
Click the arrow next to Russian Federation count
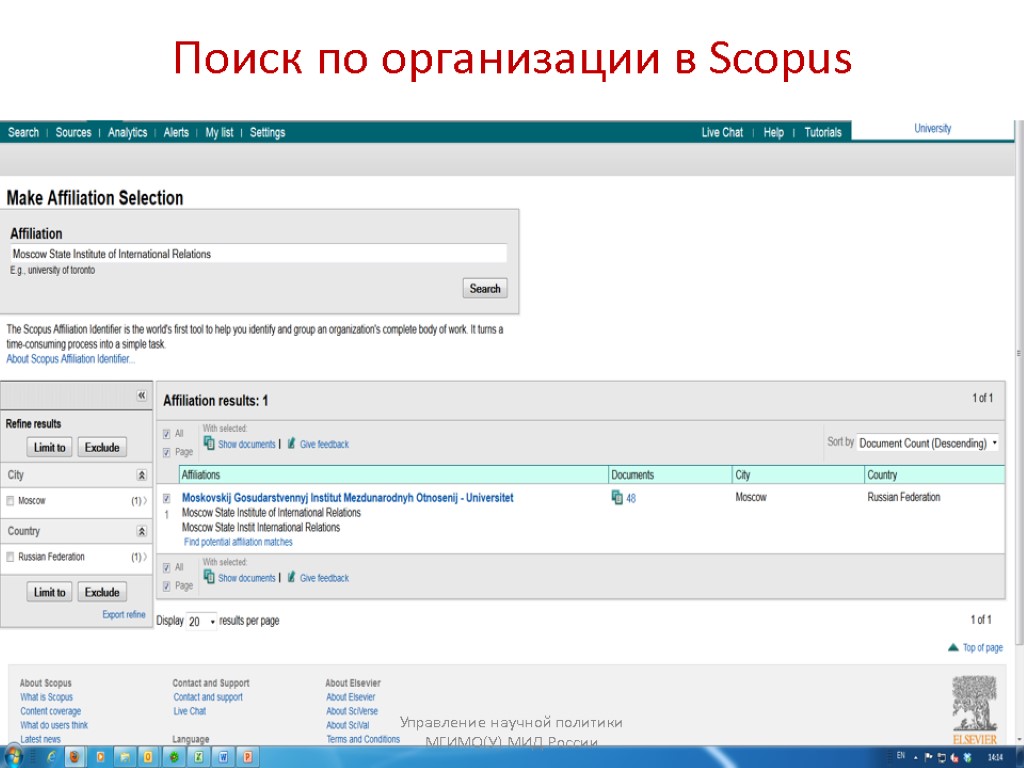tap(145, 557)
